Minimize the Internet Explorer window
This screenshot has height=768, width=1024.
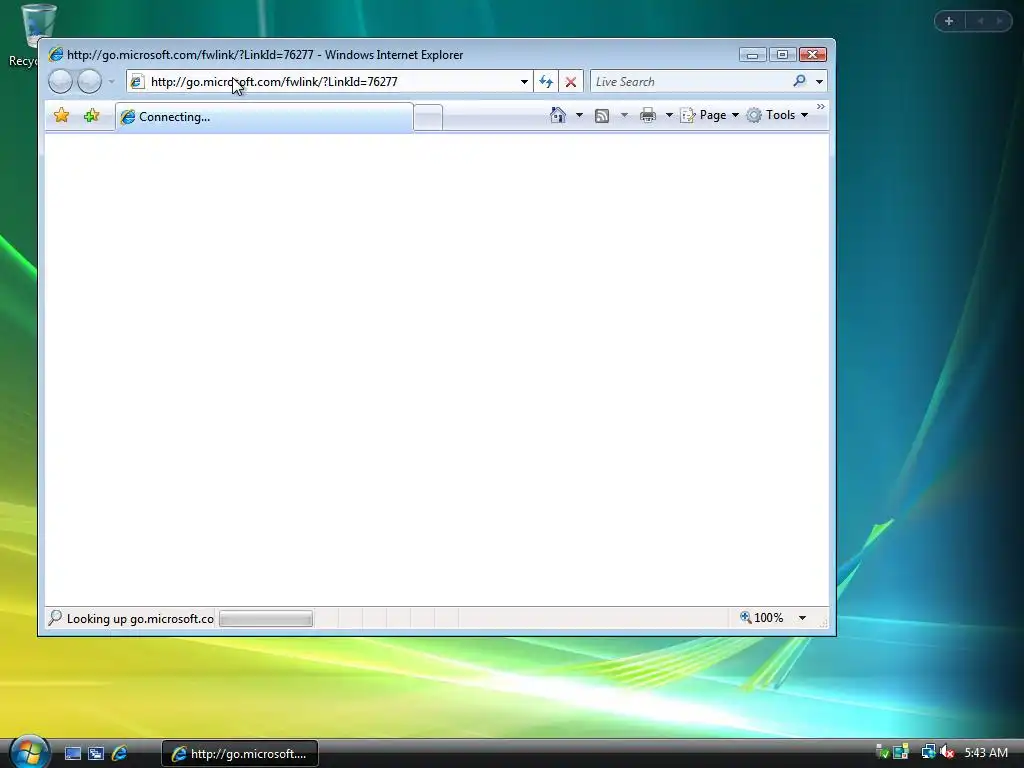[x=752, y=55]
